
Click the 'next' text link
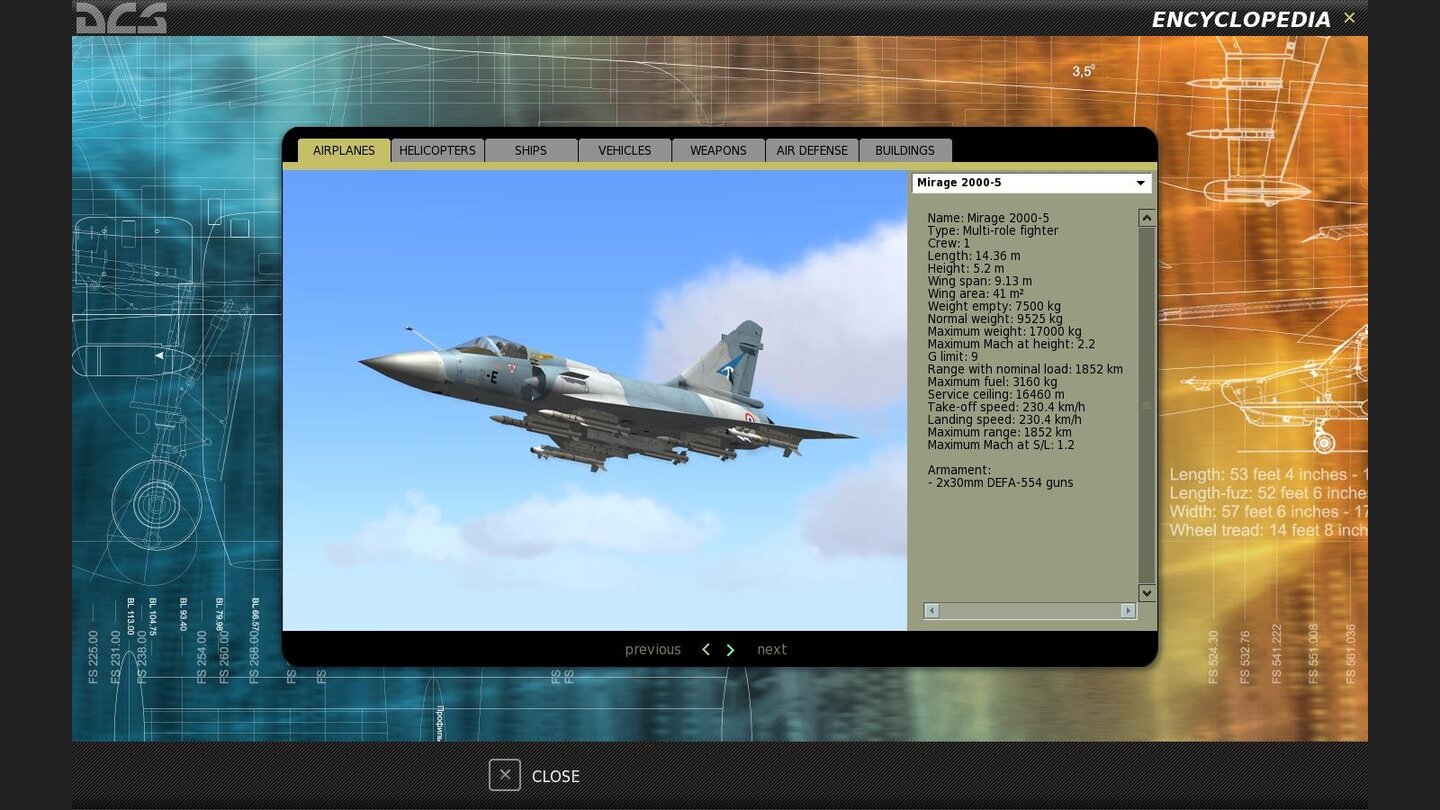click(x=772, y=650)
